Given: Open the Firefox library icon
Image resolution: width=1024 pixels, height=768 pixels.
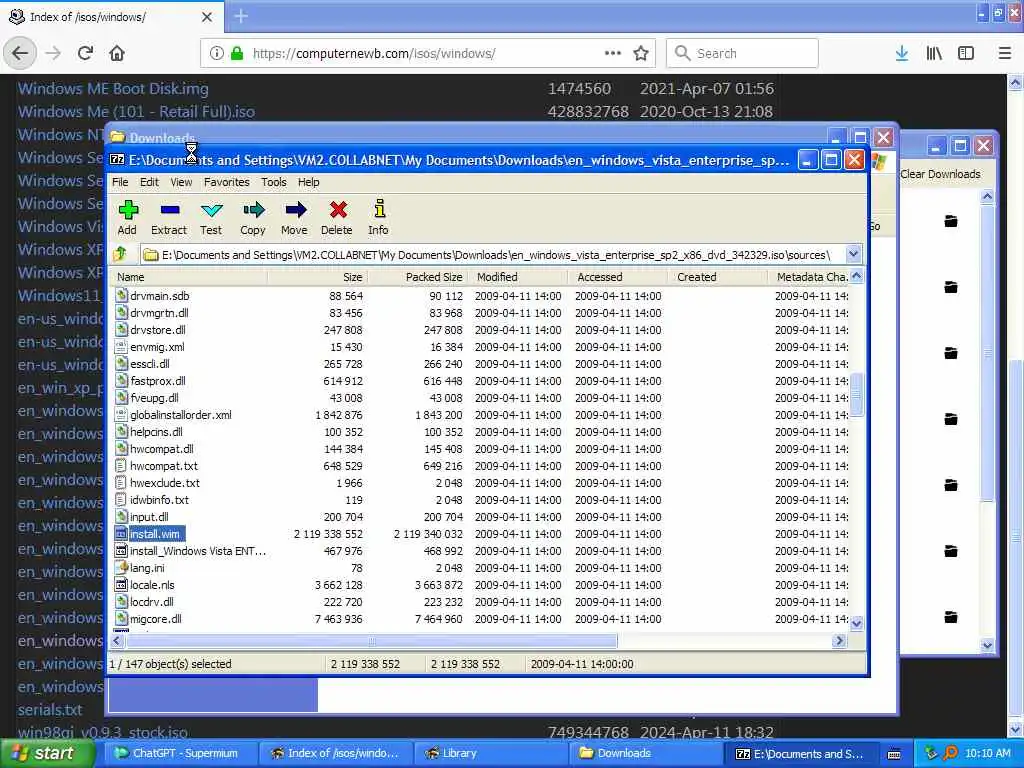Looking at the screenshot, I should [x=934, y=53].
